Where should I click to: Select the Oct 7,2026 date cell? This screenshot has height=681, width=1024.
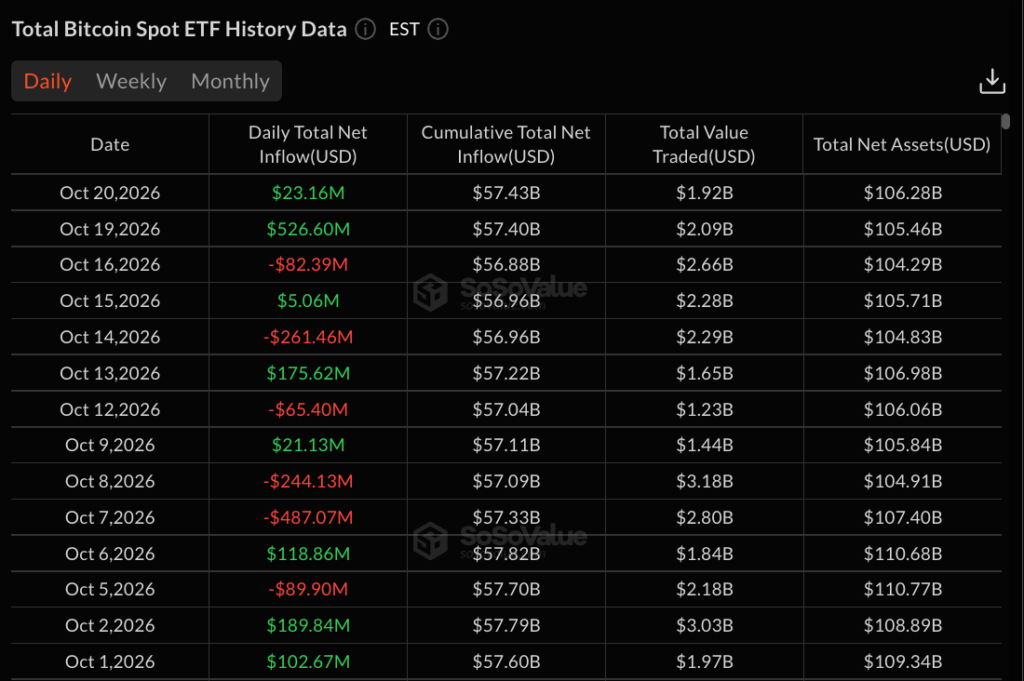110,517
